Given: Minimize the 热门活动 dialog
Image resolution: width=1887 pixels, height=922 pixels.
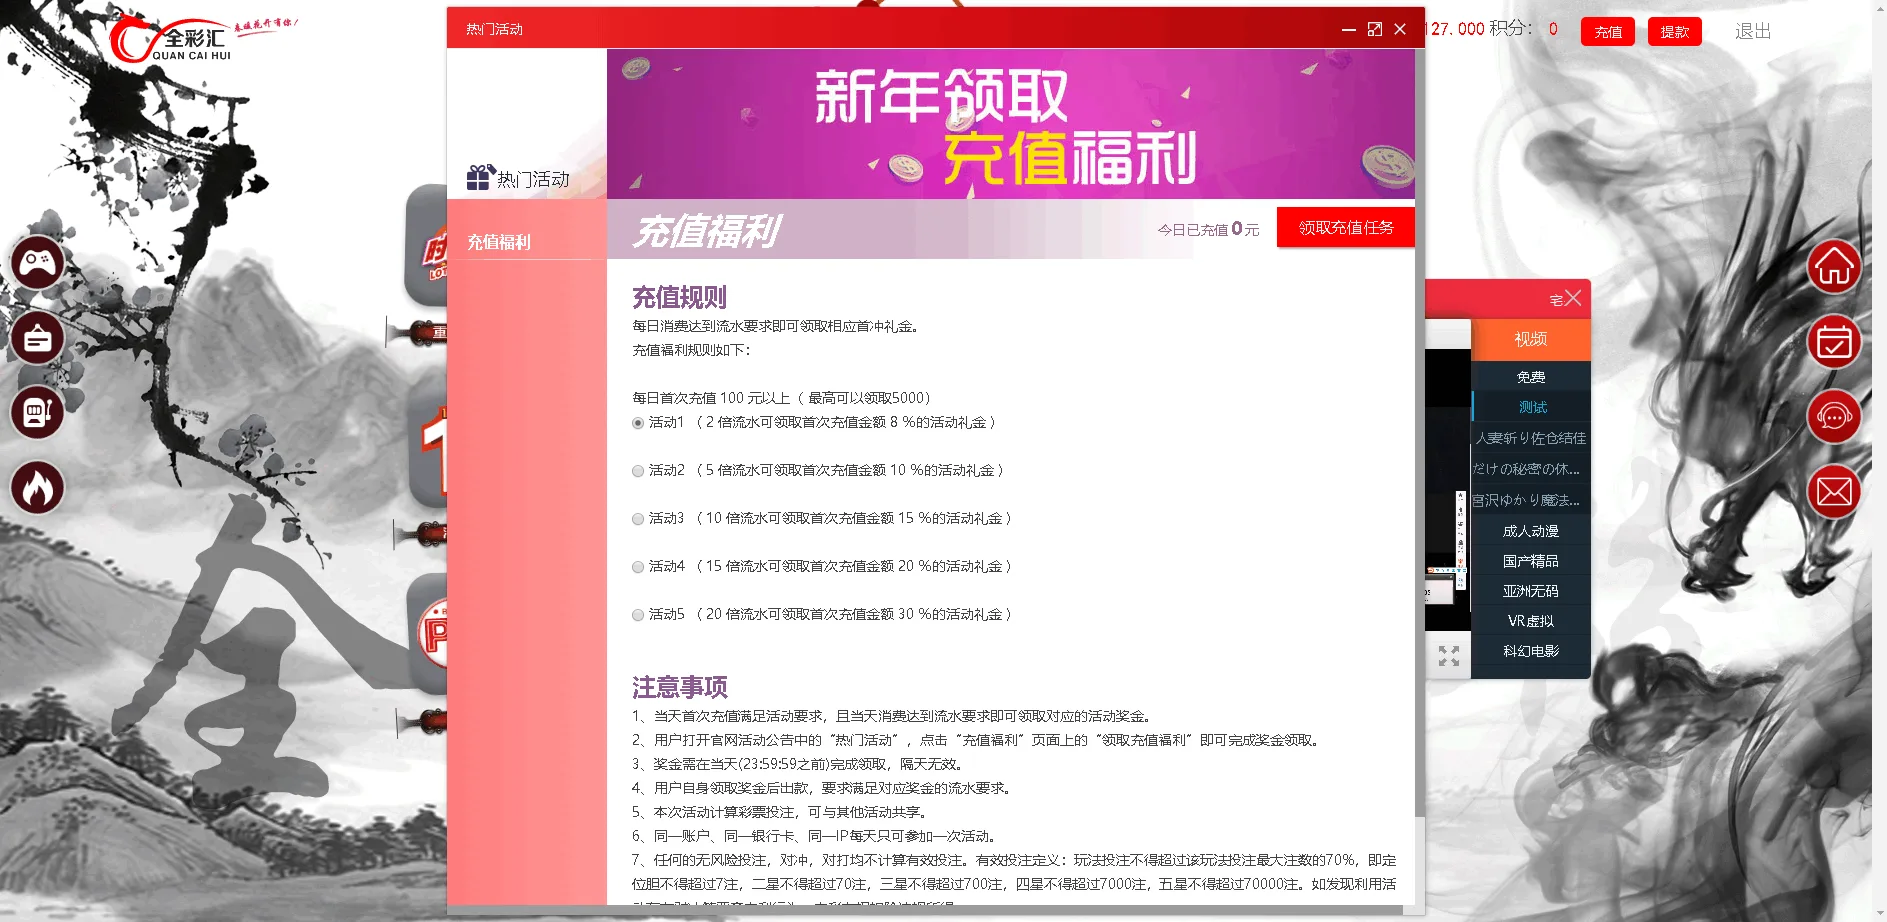Looking at the screenshot, I should pyautogui.click(x=1348, y=30).
